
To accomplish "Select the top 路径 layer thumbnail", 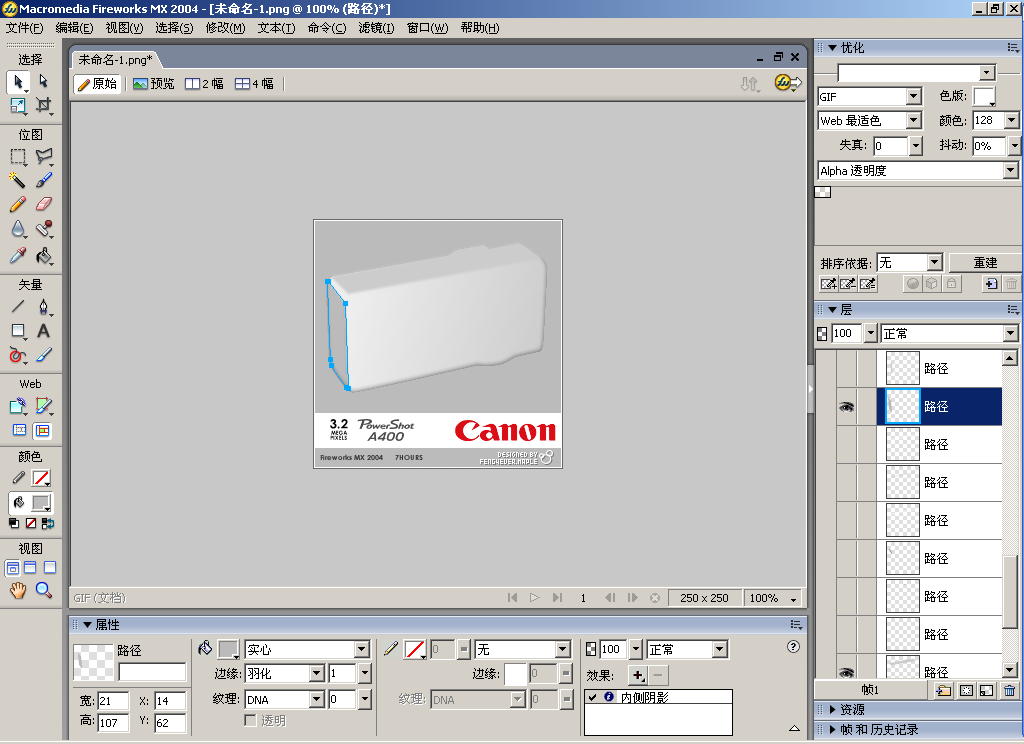I will [x=903, y=368].
